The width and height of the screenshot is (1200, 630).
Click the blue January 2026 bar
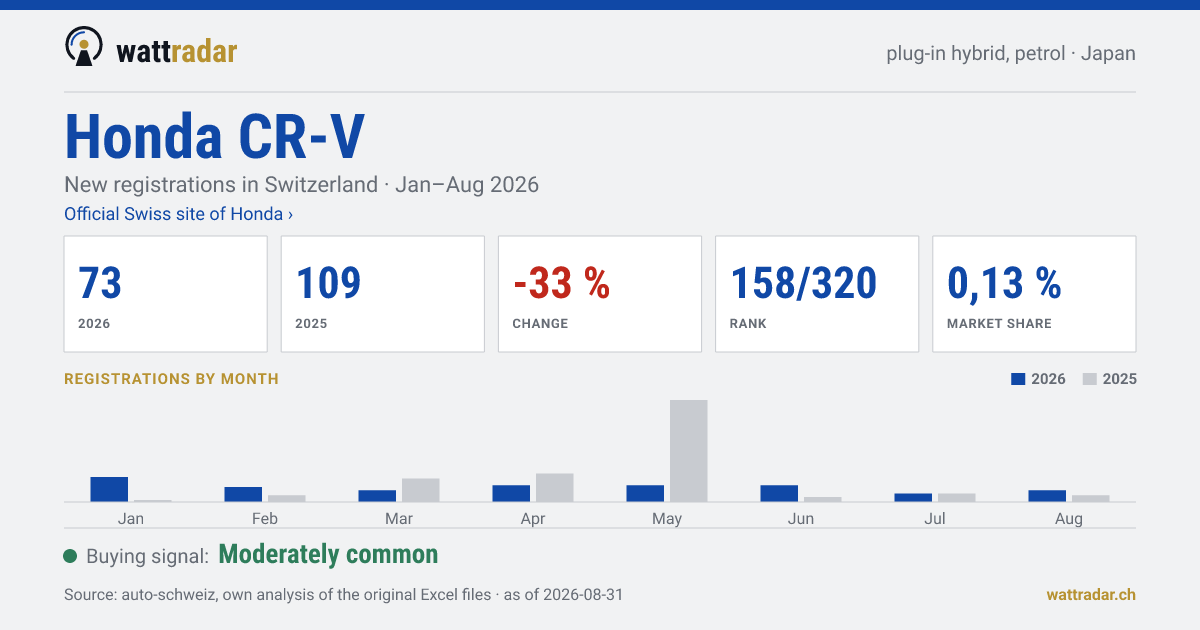coord(109,489)
